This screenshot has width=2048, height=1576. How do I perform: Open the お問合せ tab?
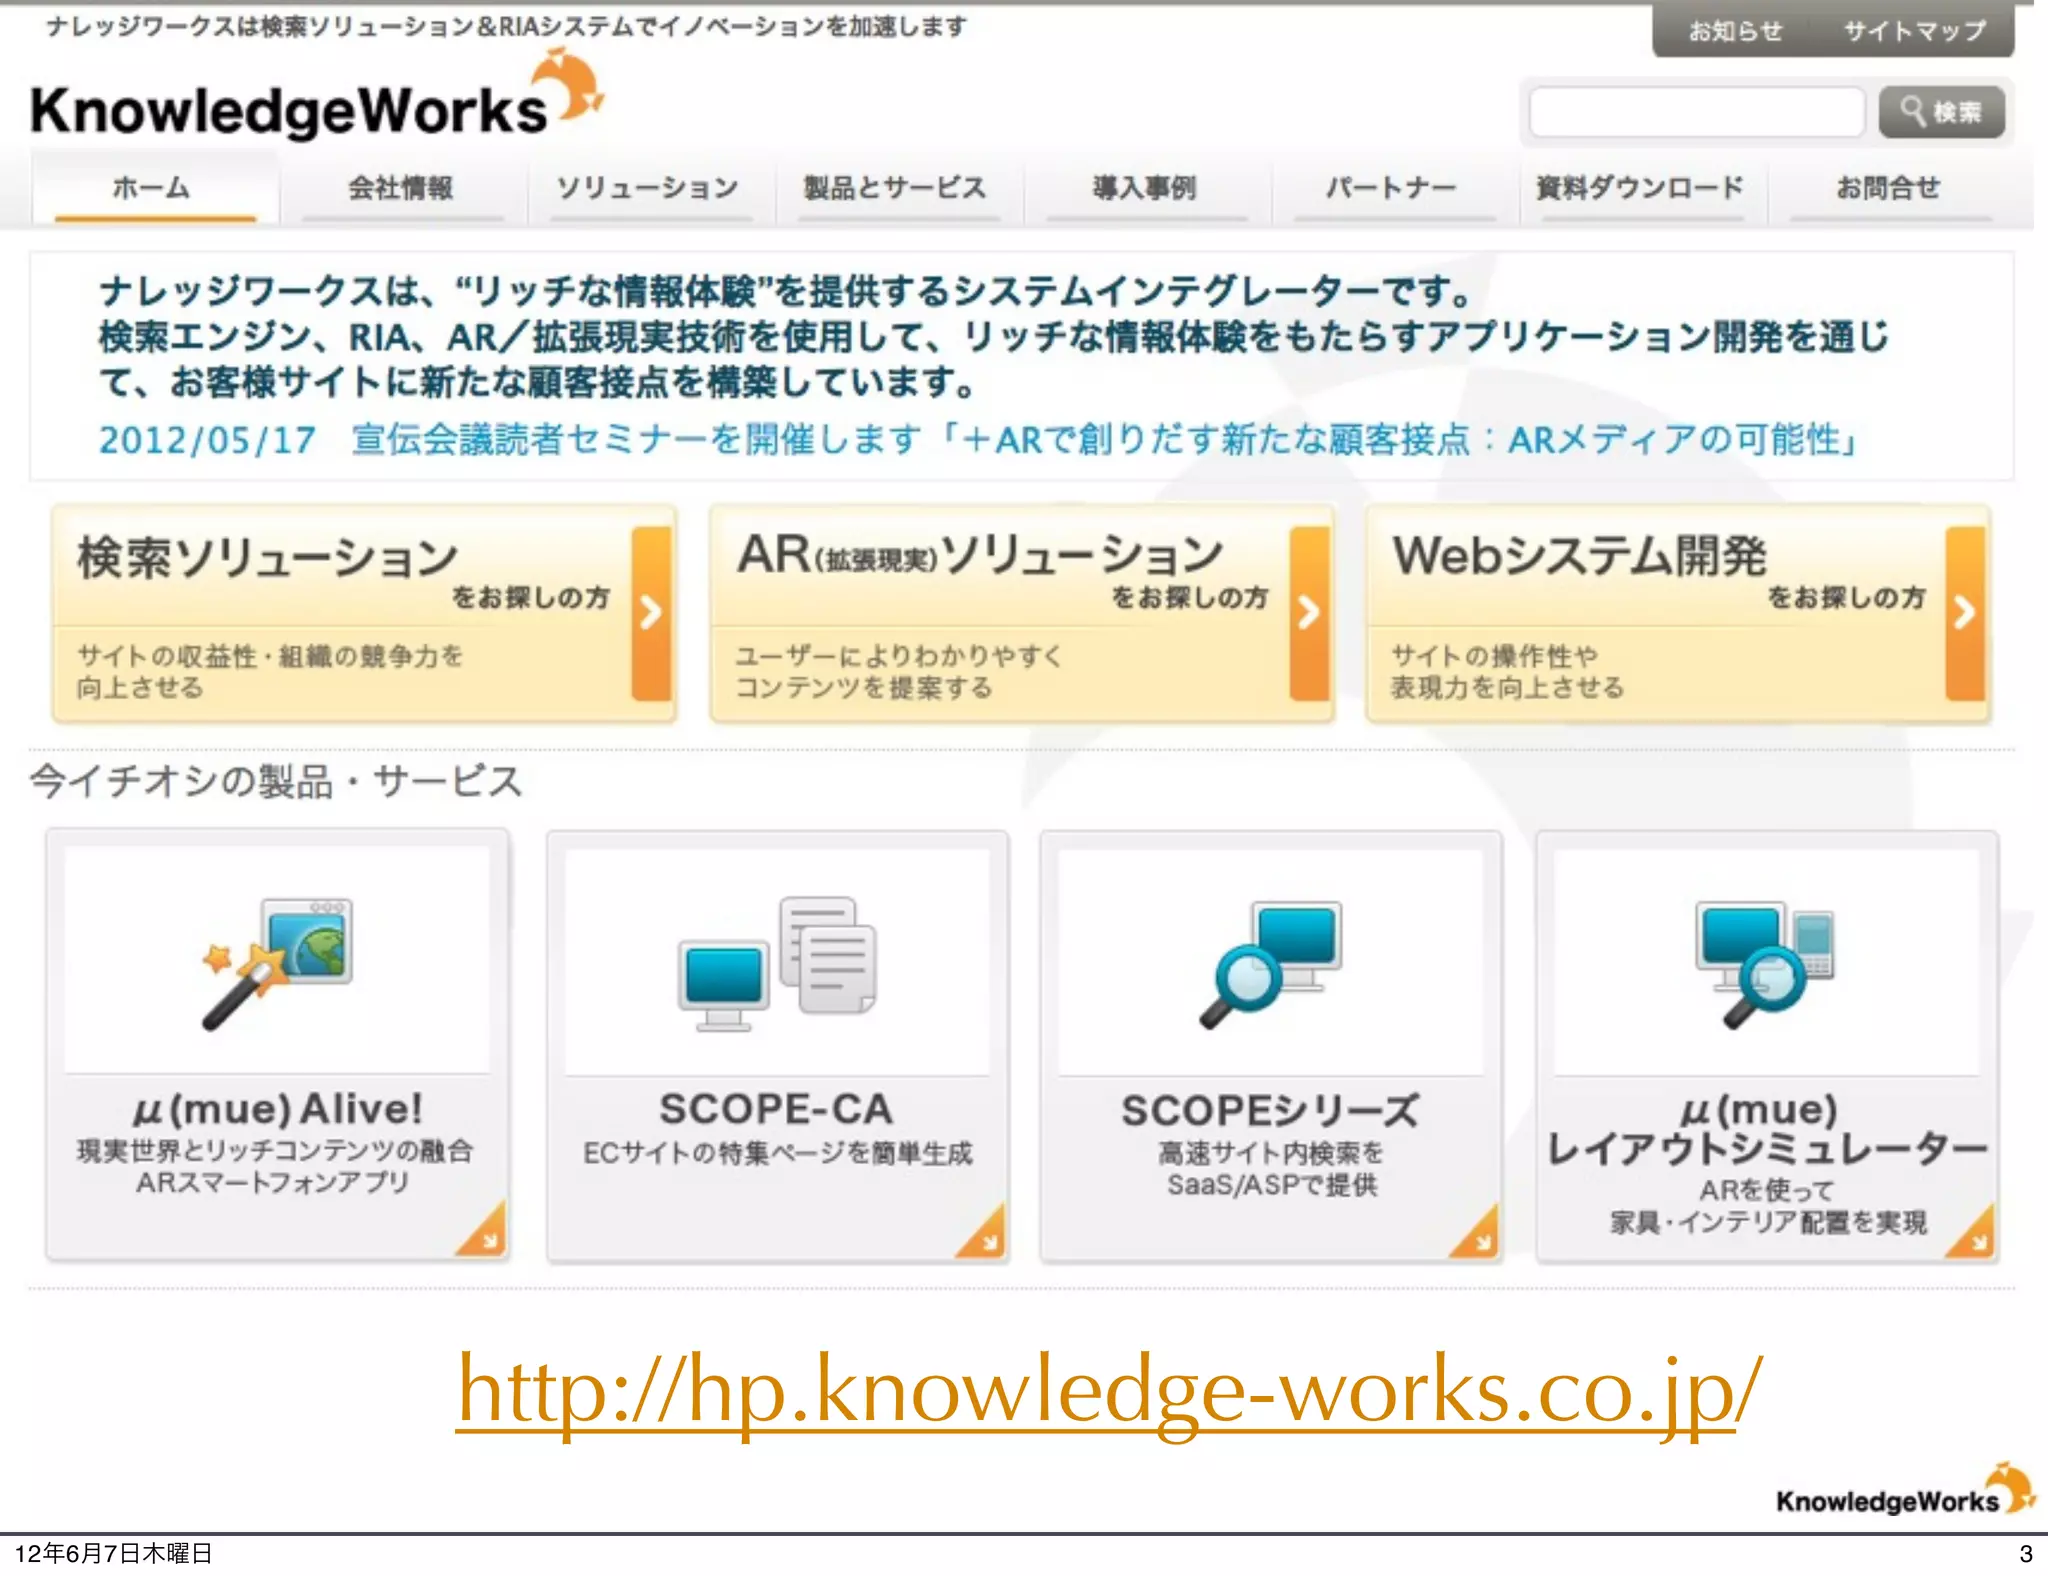[1888, 188]
